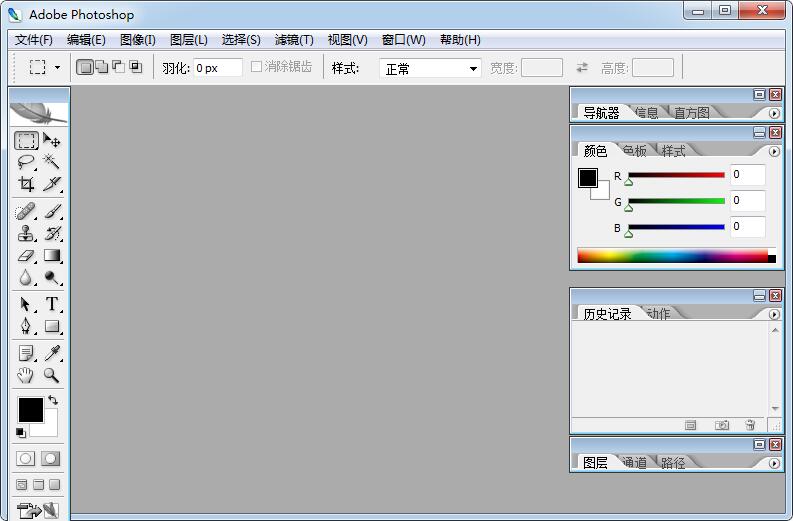793x521 pixels.
Task: Enable Add to selection mode
Action: pos(101,67)
